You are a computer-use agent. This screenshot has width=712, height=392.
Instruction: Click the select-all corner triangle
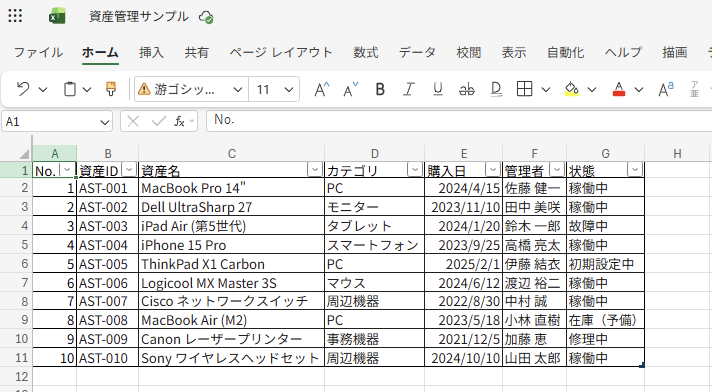coord(24,154)
